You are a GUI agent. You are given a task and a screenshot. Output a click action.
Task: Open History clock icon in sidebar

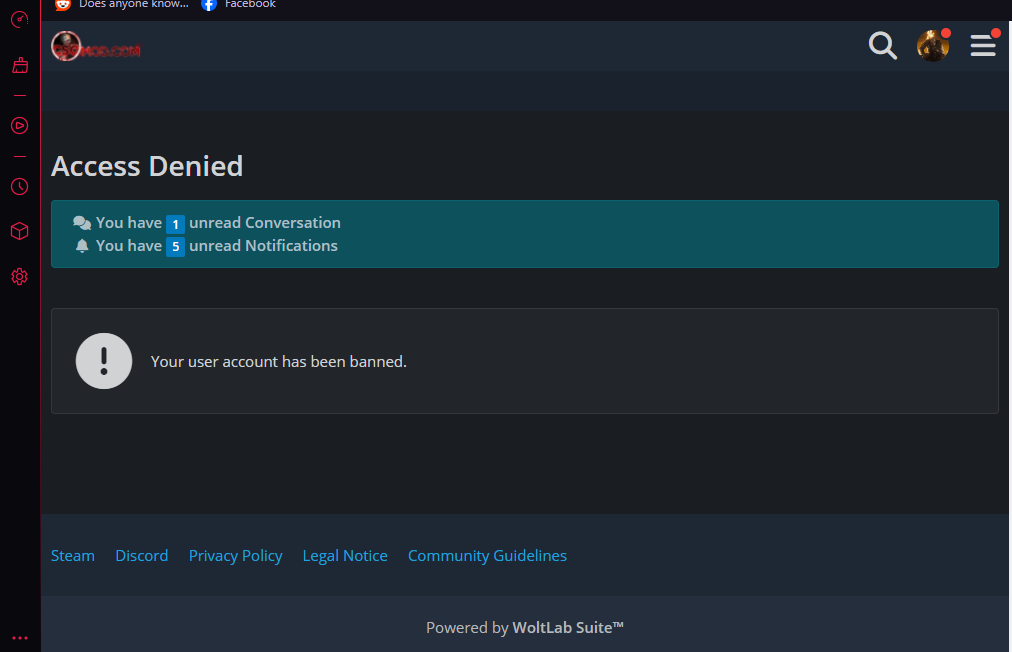tap(19, 187)
